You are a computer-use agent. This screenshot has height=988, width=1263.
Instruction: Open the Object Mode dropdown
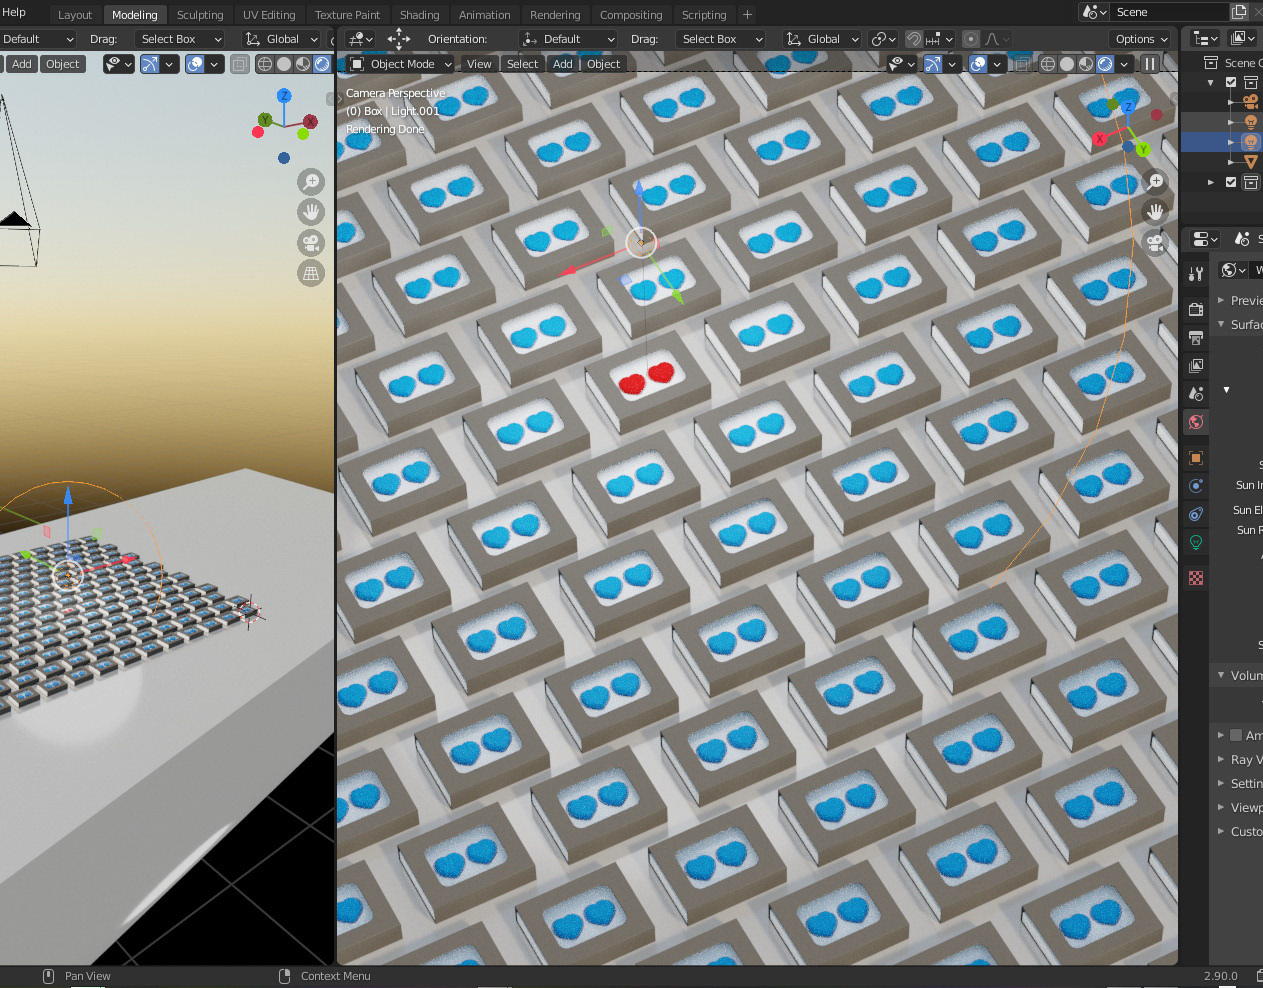click(x=400, y=64)
